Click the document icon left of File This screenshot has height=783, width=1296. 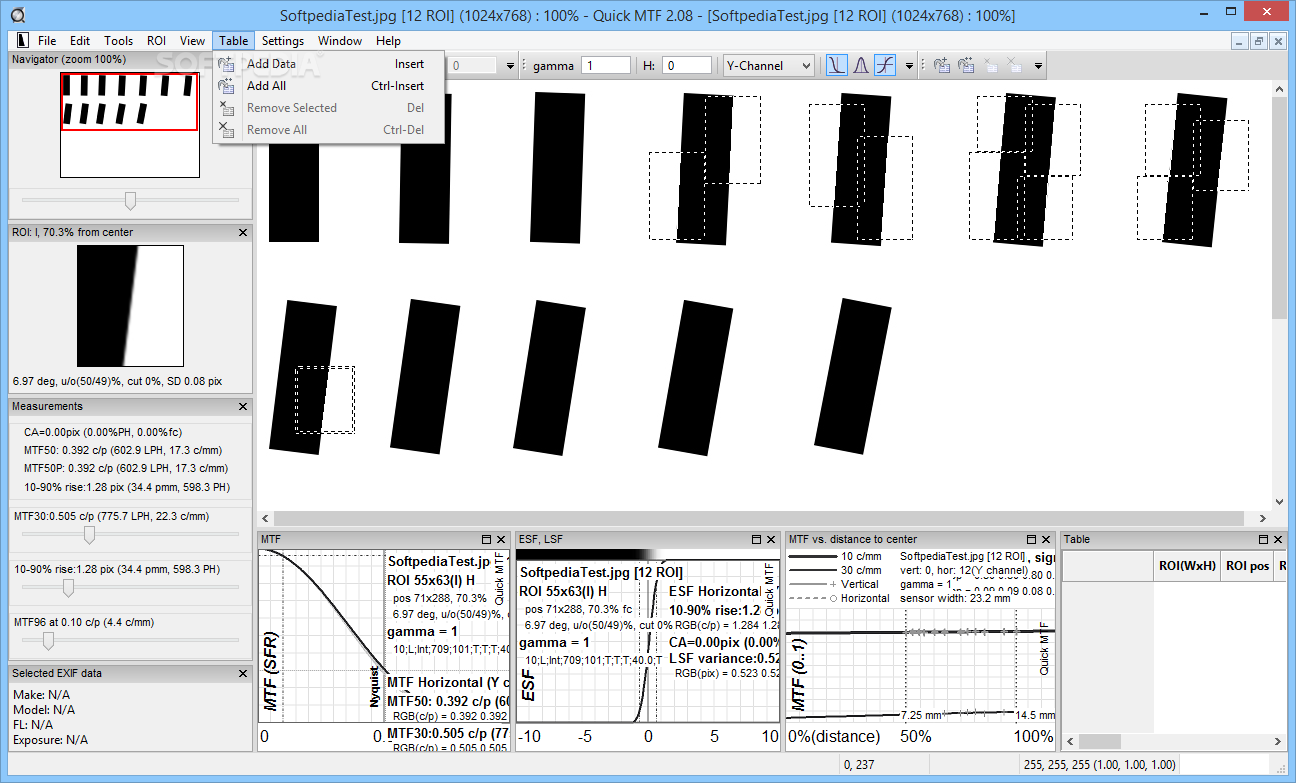[x=21, y=41]
